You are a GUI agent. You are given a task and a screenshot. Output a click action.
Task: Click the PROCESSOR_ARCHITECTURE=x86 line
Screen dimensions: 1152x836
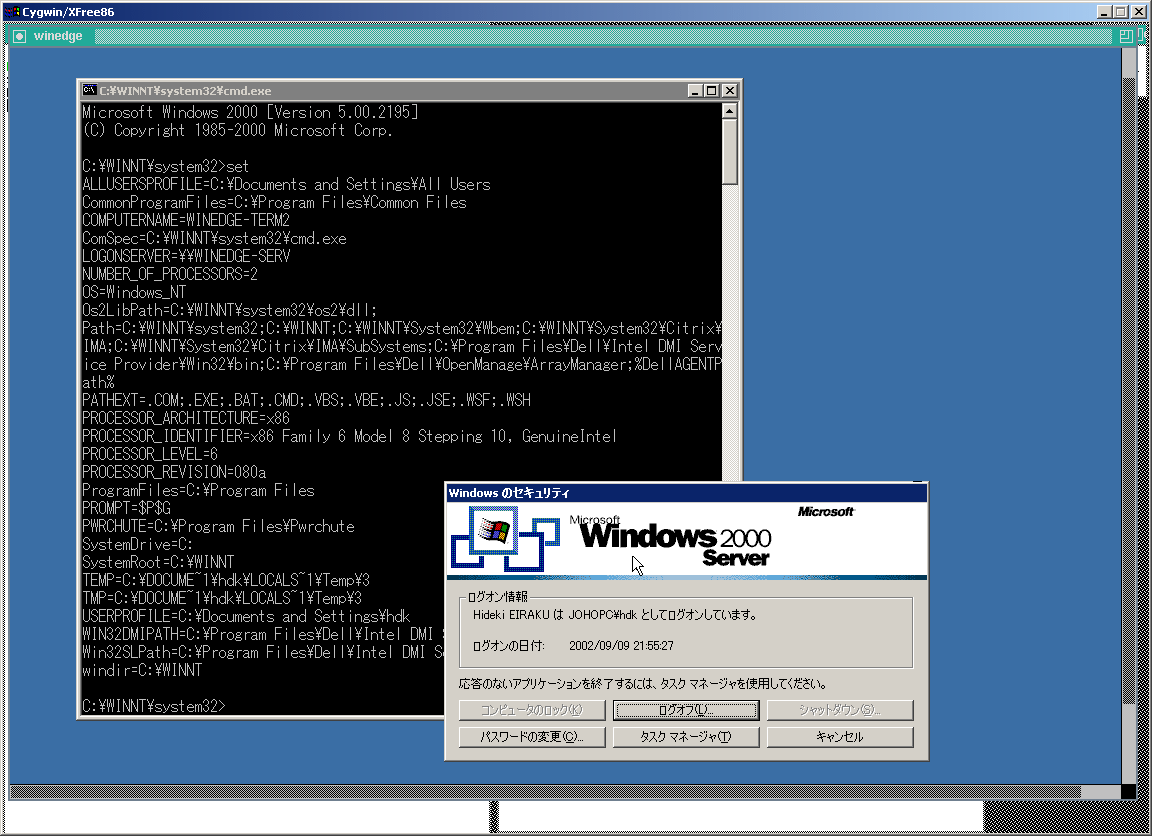tap(186, 418)
